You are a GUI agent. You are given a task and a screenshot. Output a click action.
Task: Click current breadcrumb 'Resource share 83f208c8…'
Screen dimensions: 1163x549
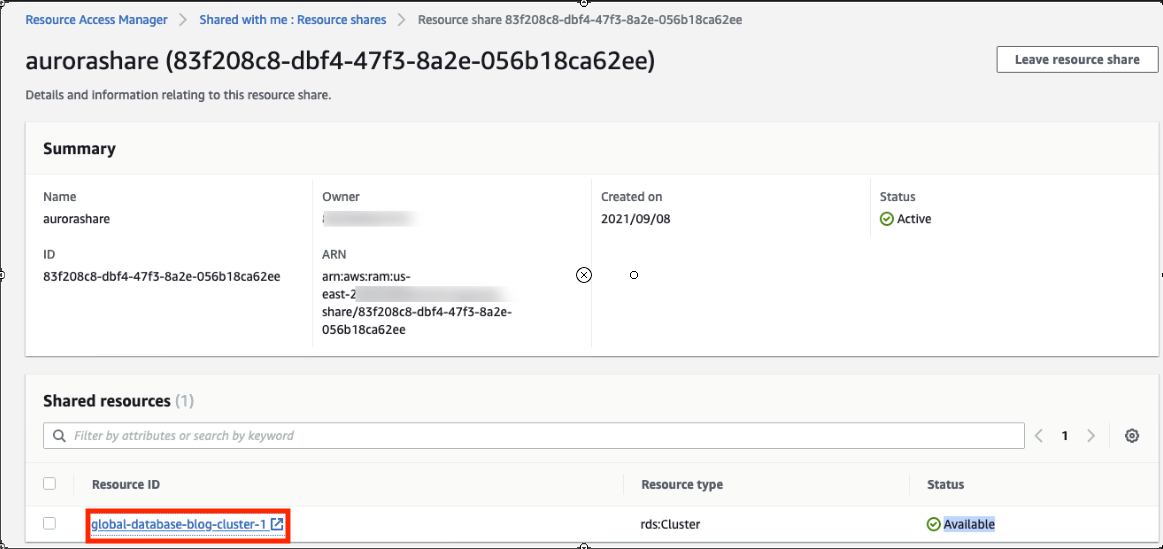point(580,20)
